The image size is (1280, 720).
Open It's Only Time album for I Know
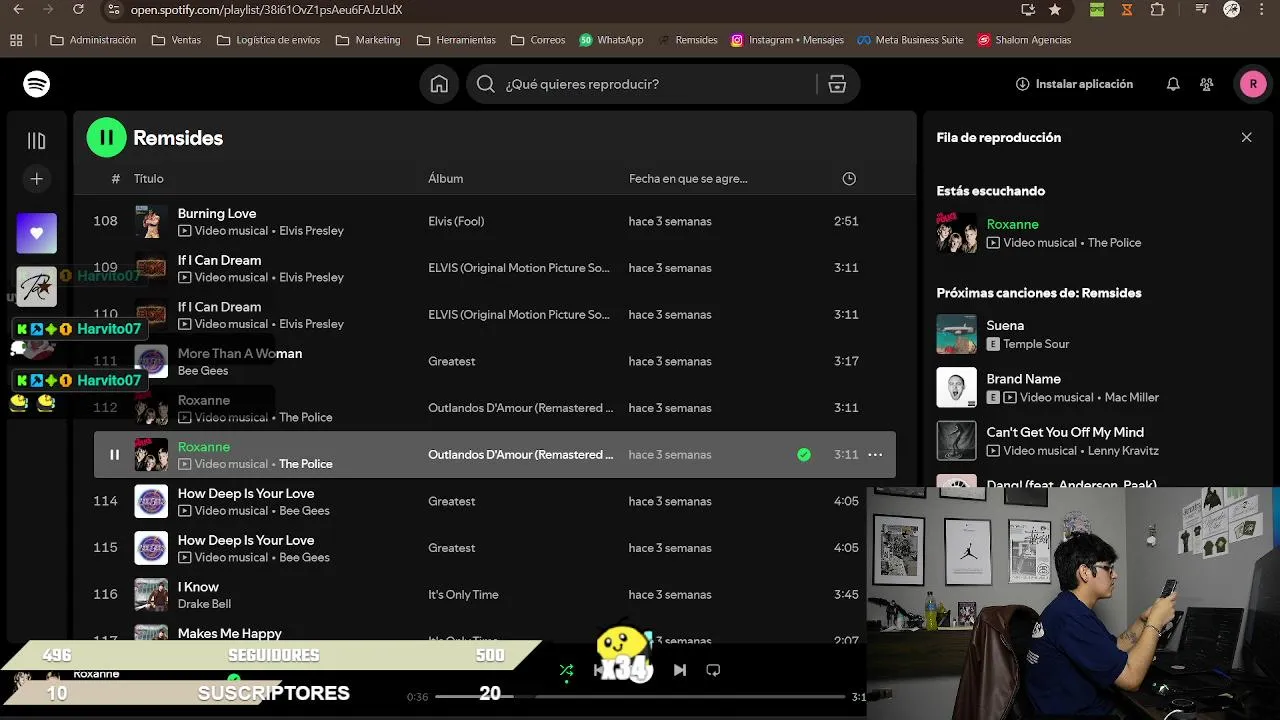click(463, 595)
